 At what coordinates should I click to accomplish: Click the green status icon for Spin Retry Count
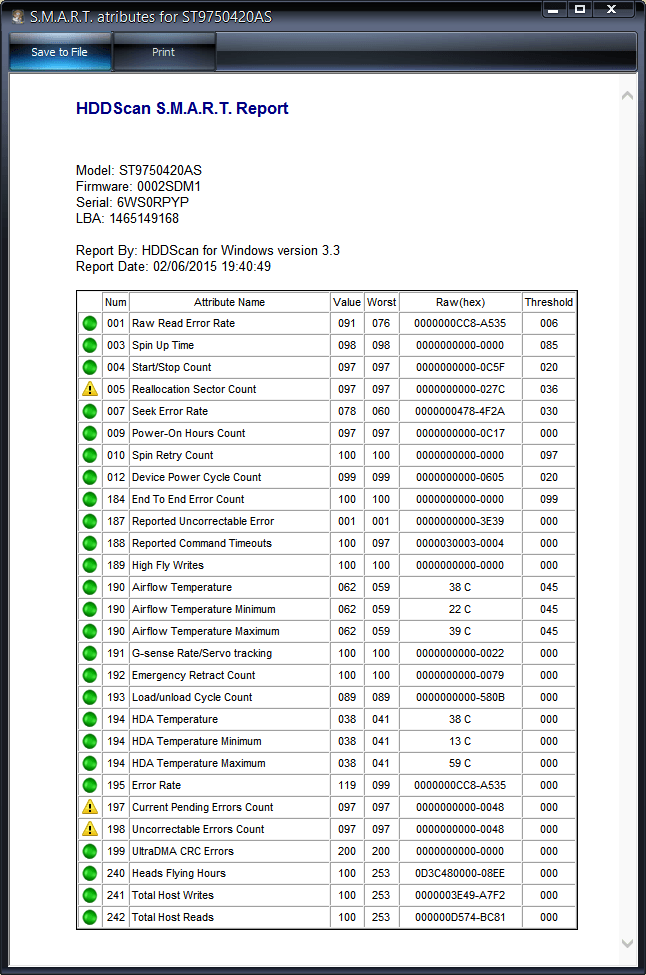pos(90,455)
